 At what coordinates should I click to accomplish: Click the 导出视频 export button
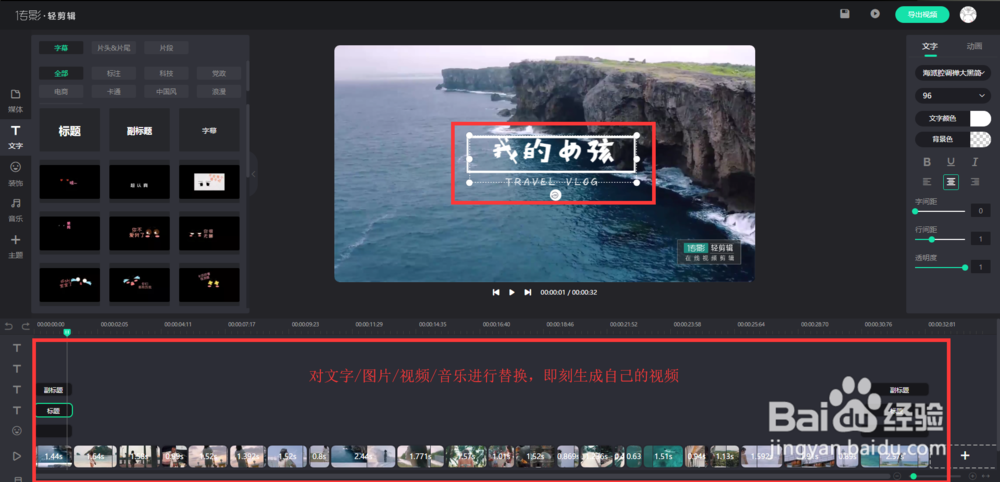point(922,15)
